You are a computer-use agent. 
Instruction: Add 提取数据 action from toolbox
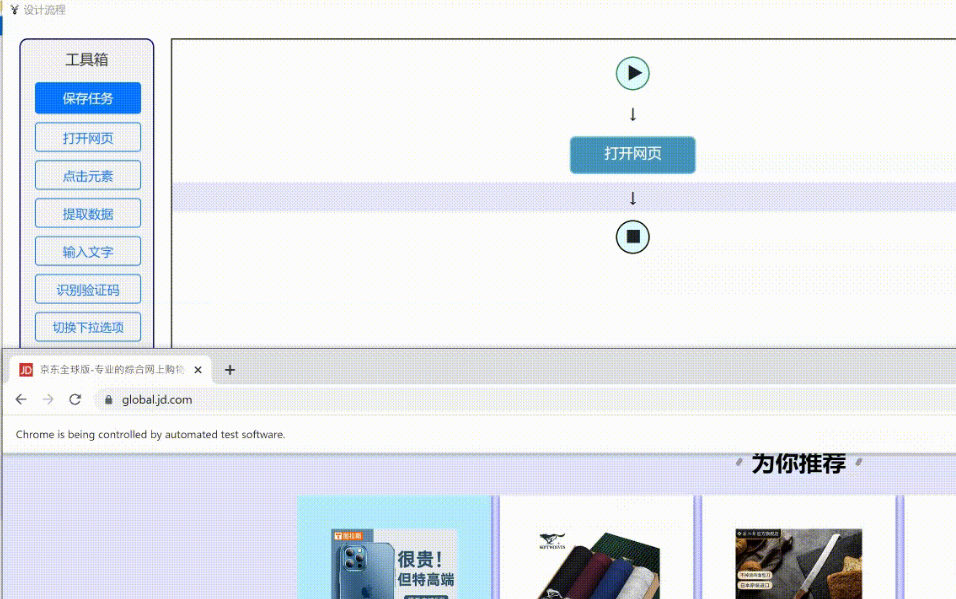click(88, 213)
